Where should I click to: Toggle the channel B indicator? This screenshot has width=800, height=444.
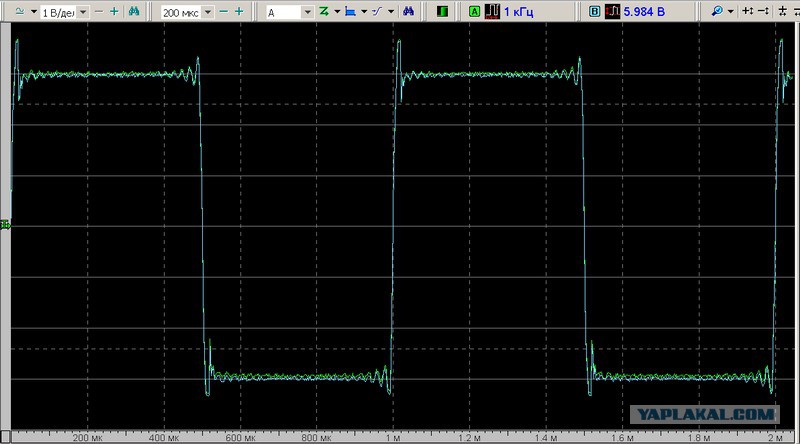coord(594,11)
